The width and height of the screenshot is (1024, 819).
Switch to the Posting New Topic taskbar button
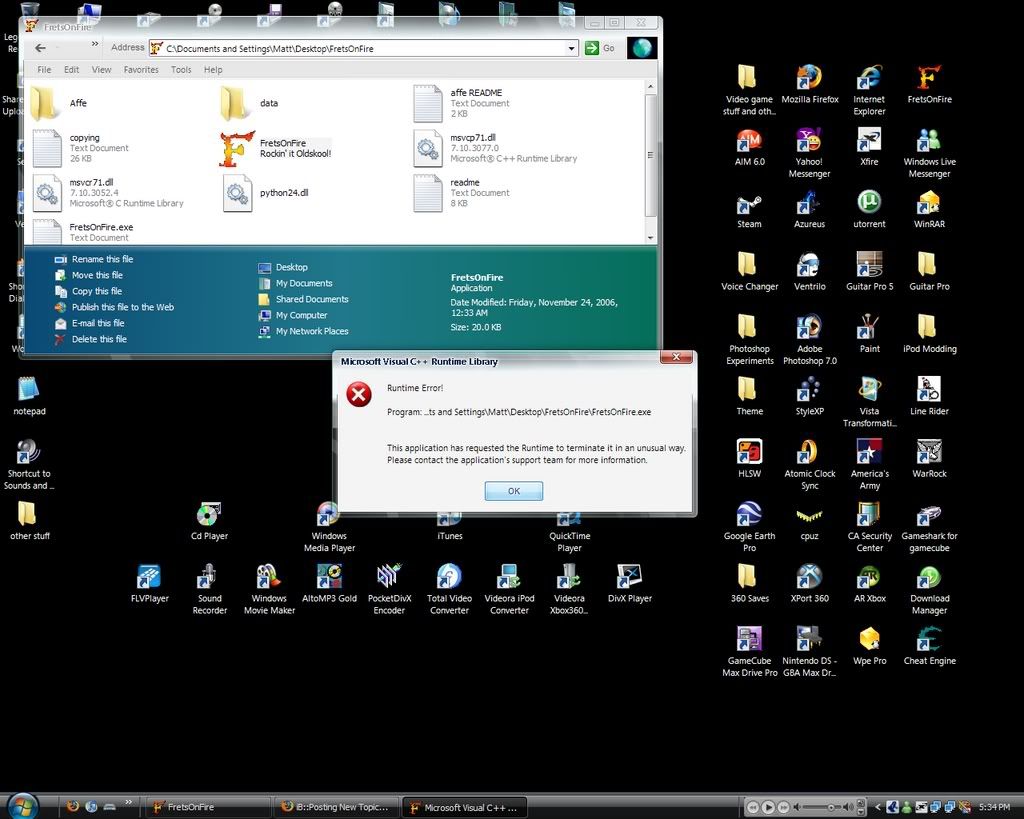pyautogui.click(x=336, y=807)
